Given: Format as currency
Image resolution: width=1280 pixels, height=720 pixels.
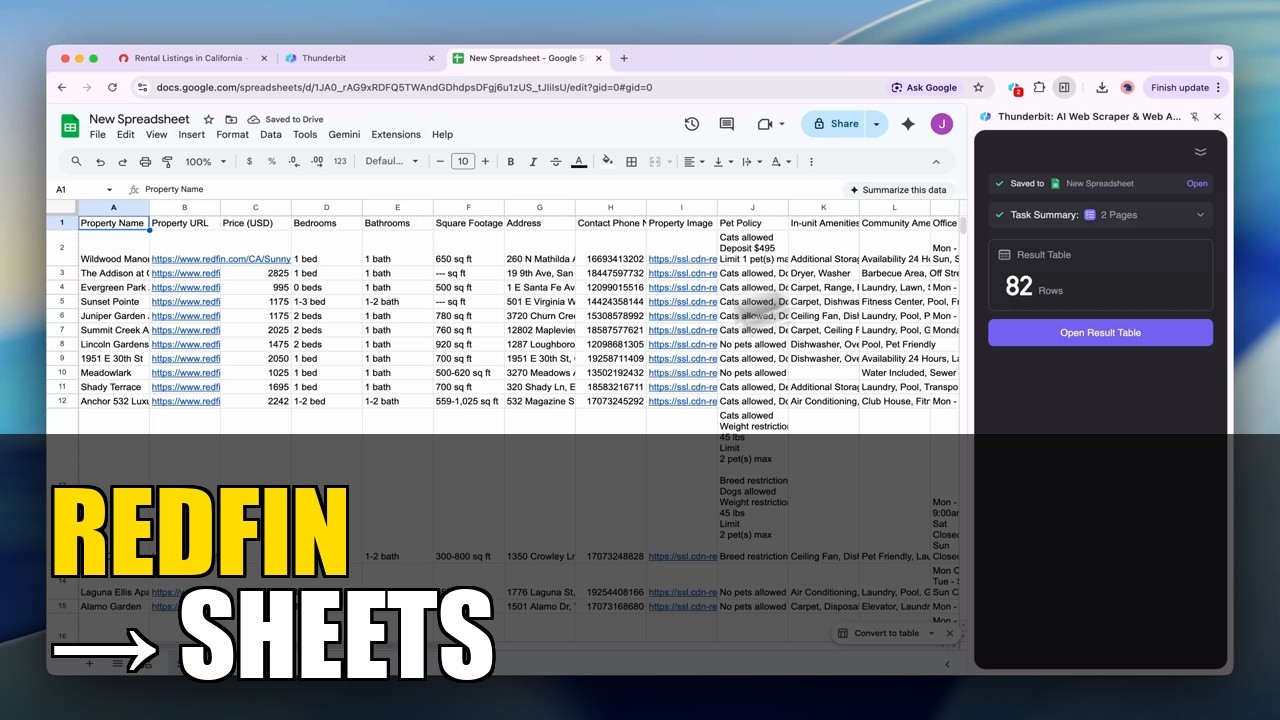Looking at the screenshot, I should (x=249, y=161).
